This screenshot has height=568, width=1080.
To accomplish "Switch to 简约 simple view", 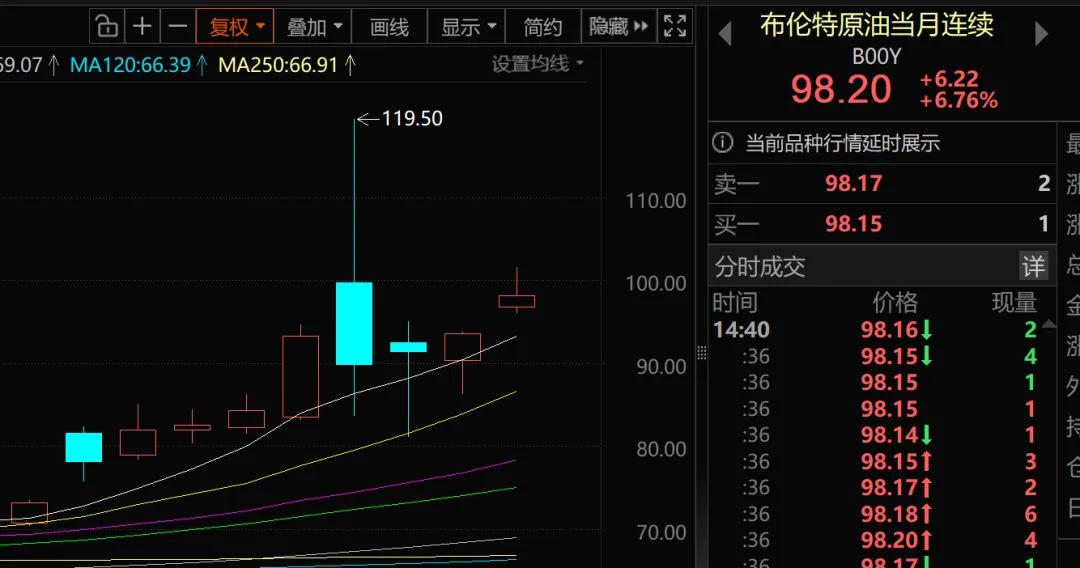I will (542, 27).
